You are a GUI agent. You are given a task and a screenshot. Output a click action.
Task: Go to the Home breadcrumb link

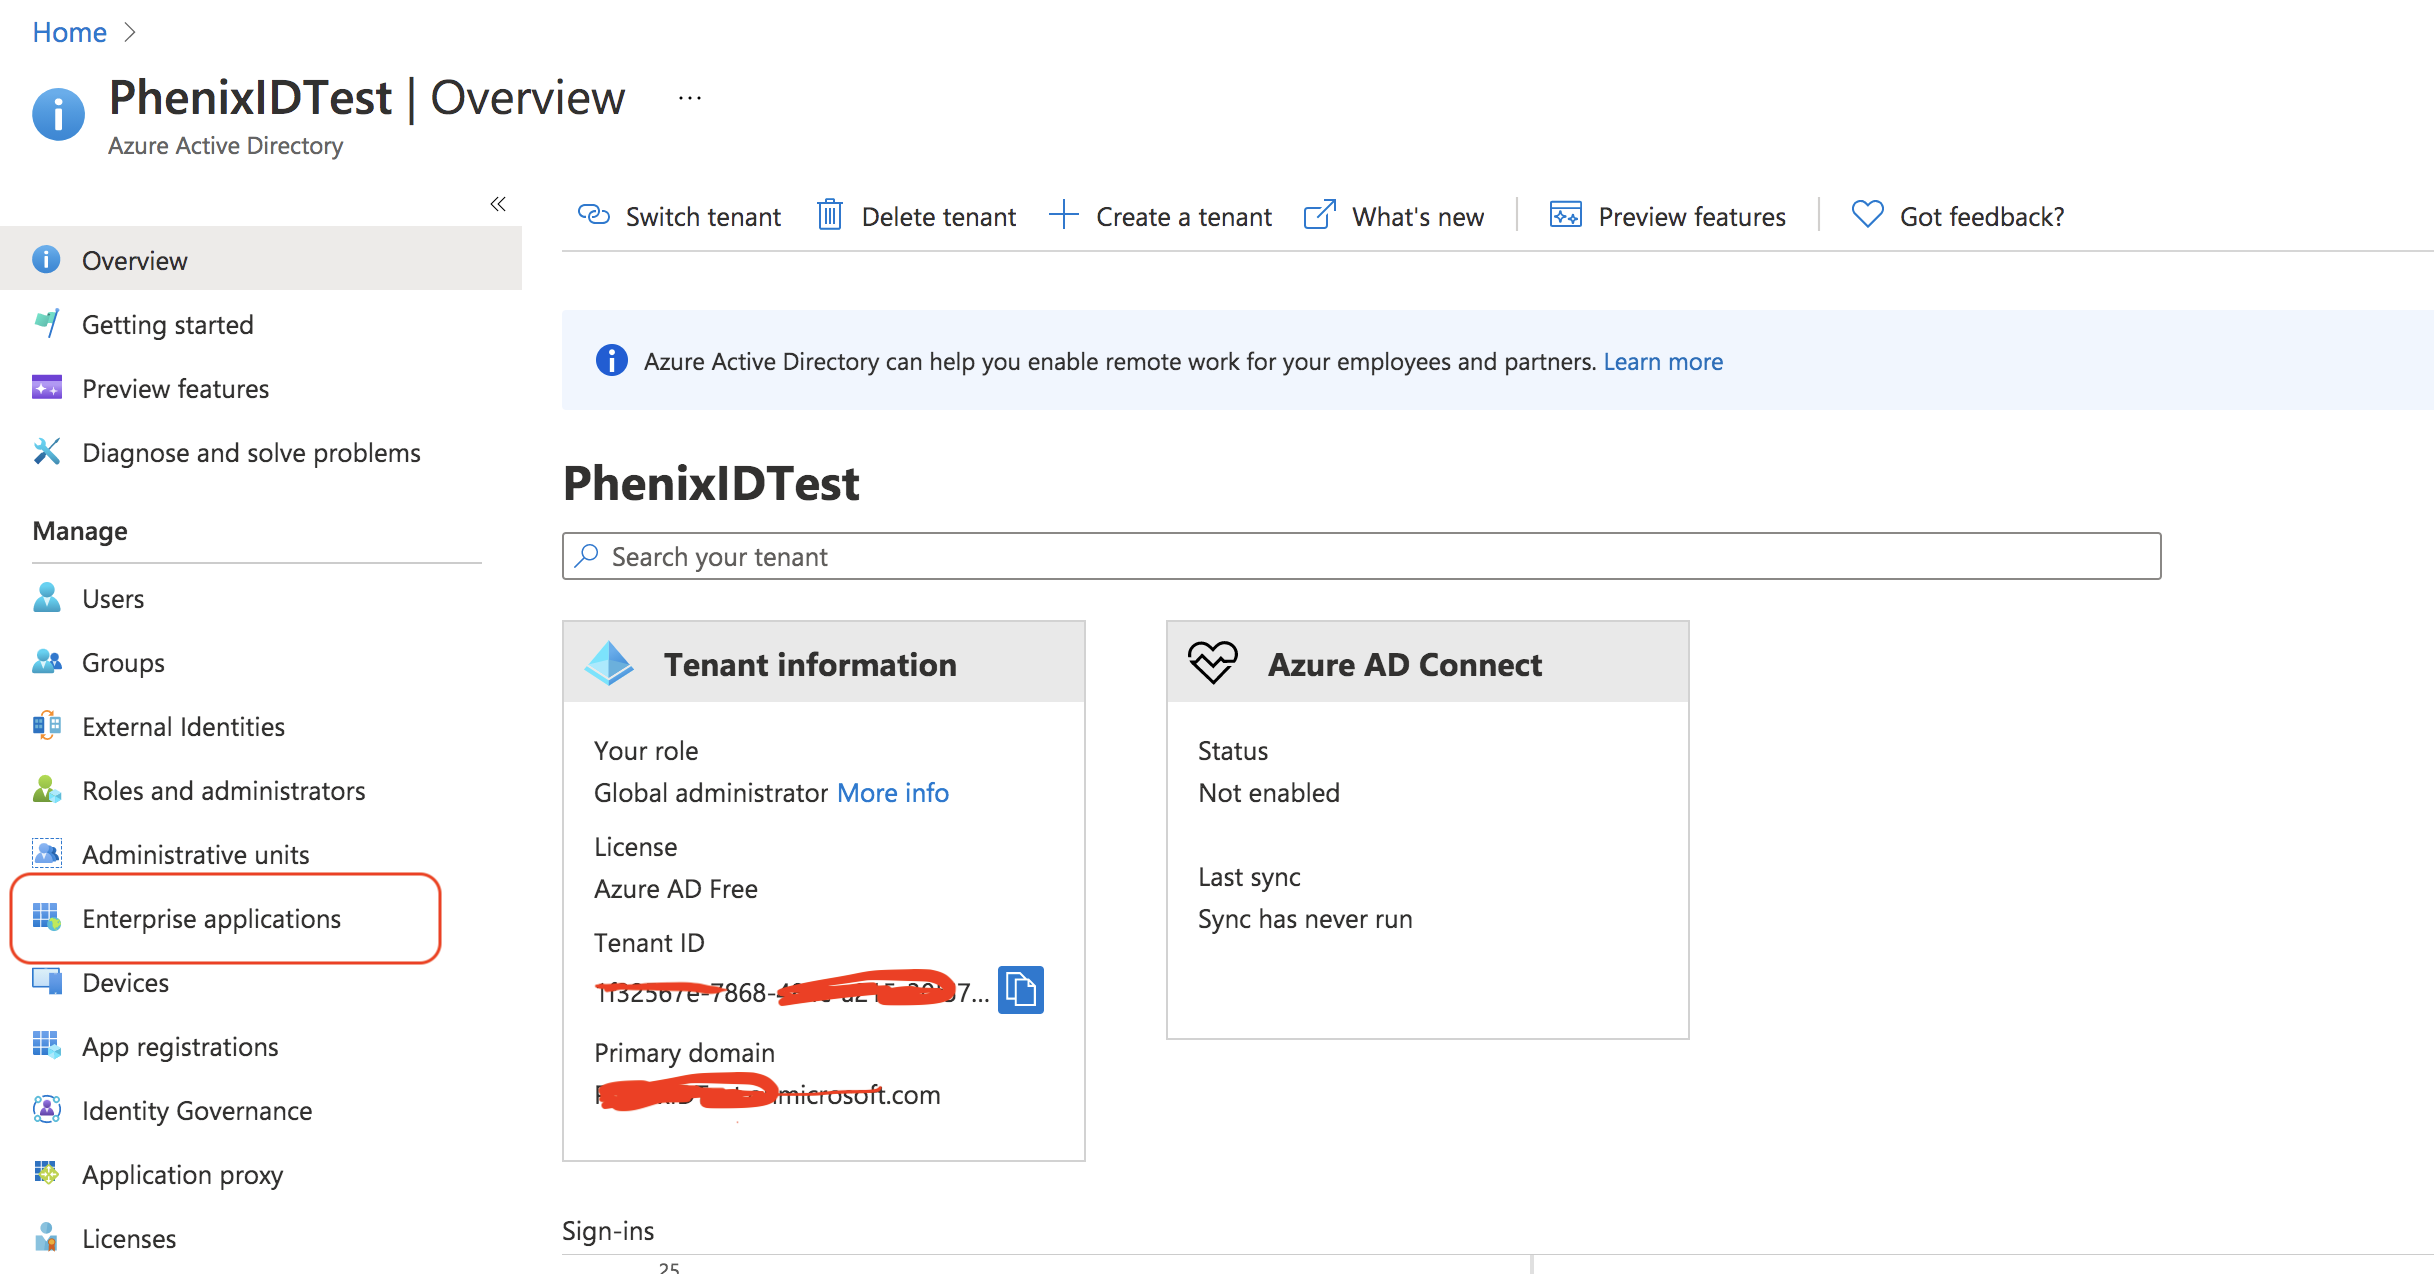[69, 32]
